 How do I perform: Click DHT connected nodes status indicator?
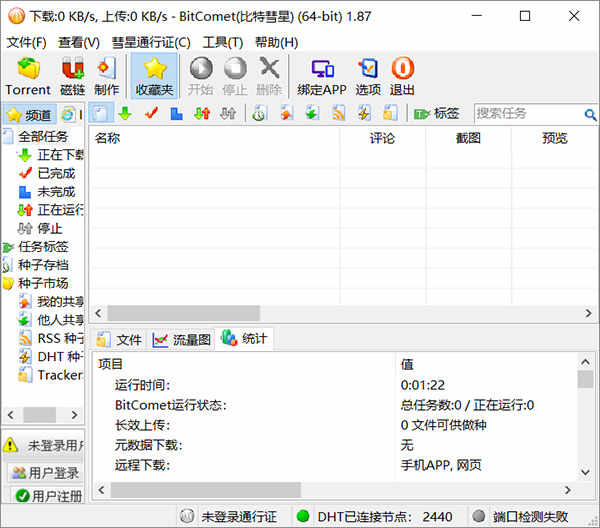click(374, 517)
